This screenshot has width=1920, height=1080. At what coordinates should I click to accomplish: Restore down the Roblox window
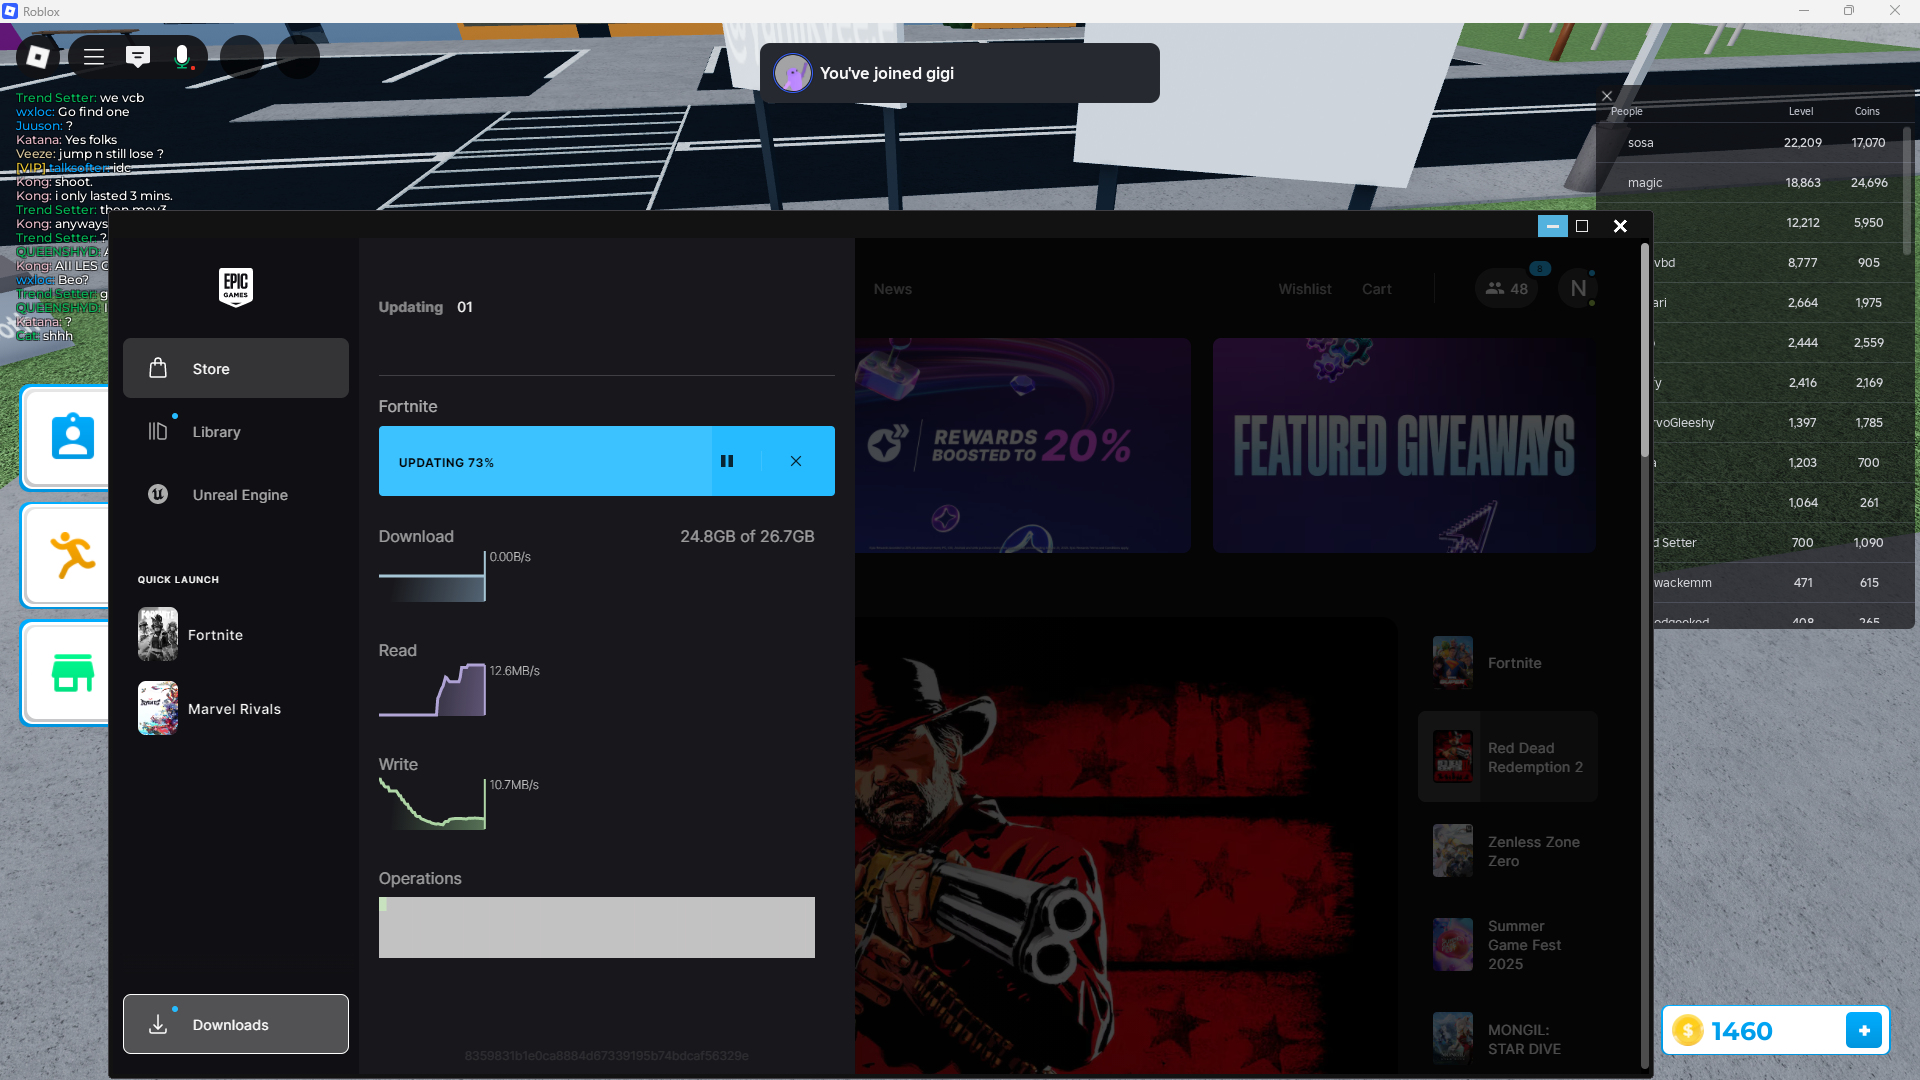pos(1849,11)
